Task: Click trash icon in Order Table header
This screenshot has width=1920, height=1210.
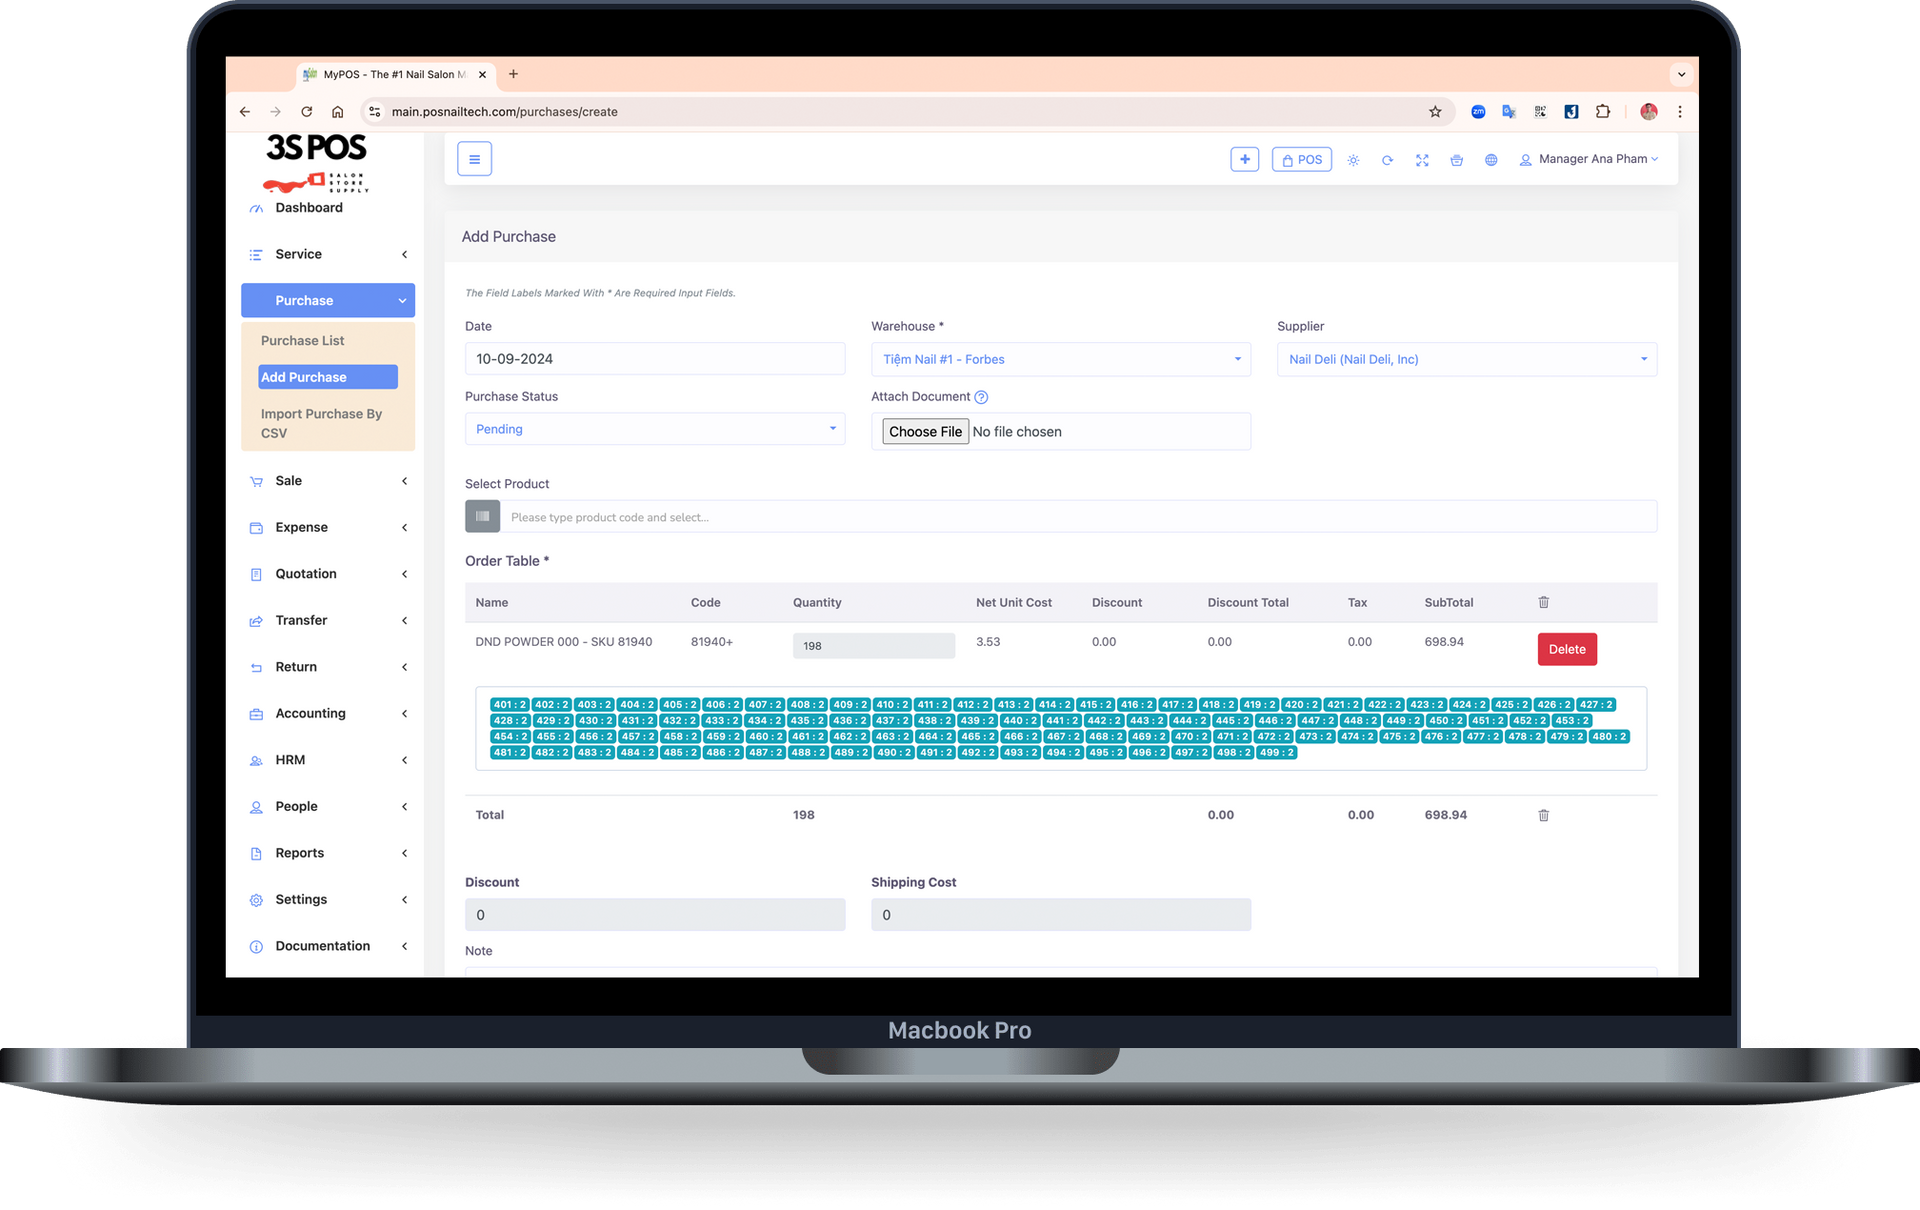Action: (x=1543, y=602)
